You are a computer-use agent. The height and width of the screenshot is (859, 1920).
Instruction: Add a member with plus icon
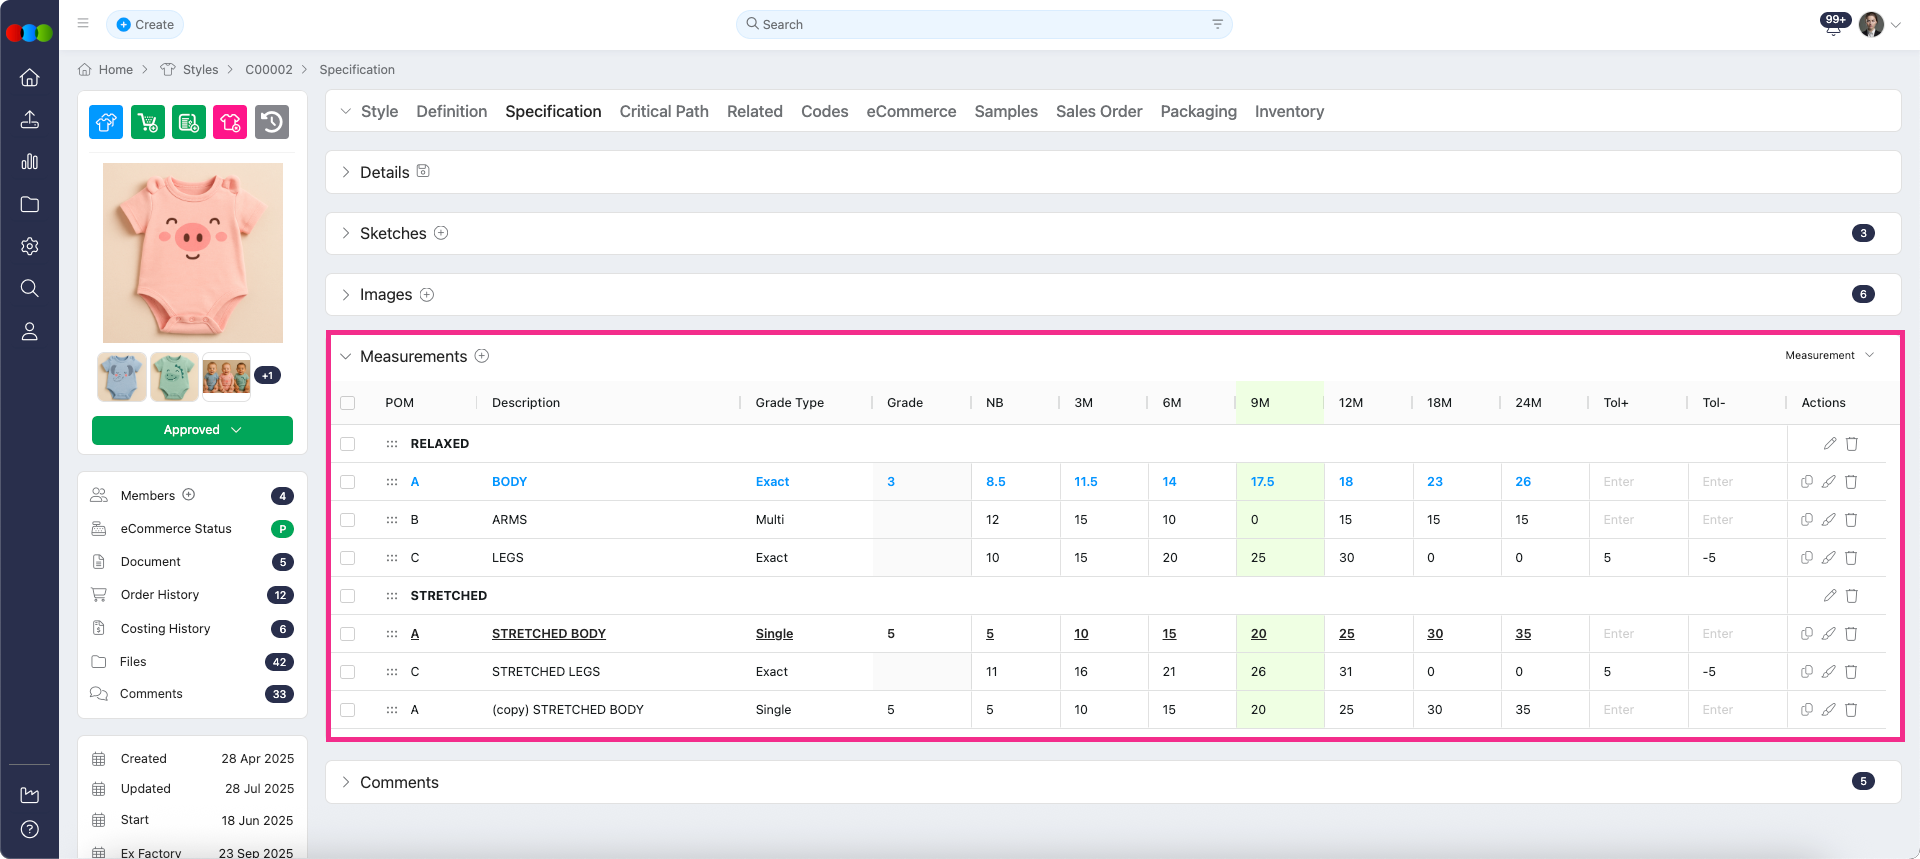[x=189, y=495]
